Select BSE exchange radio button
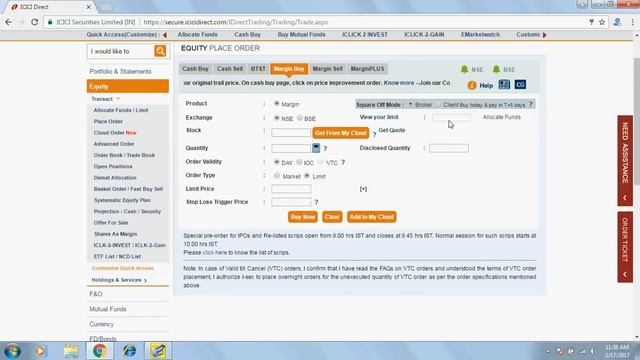 (x=300, y=118)
